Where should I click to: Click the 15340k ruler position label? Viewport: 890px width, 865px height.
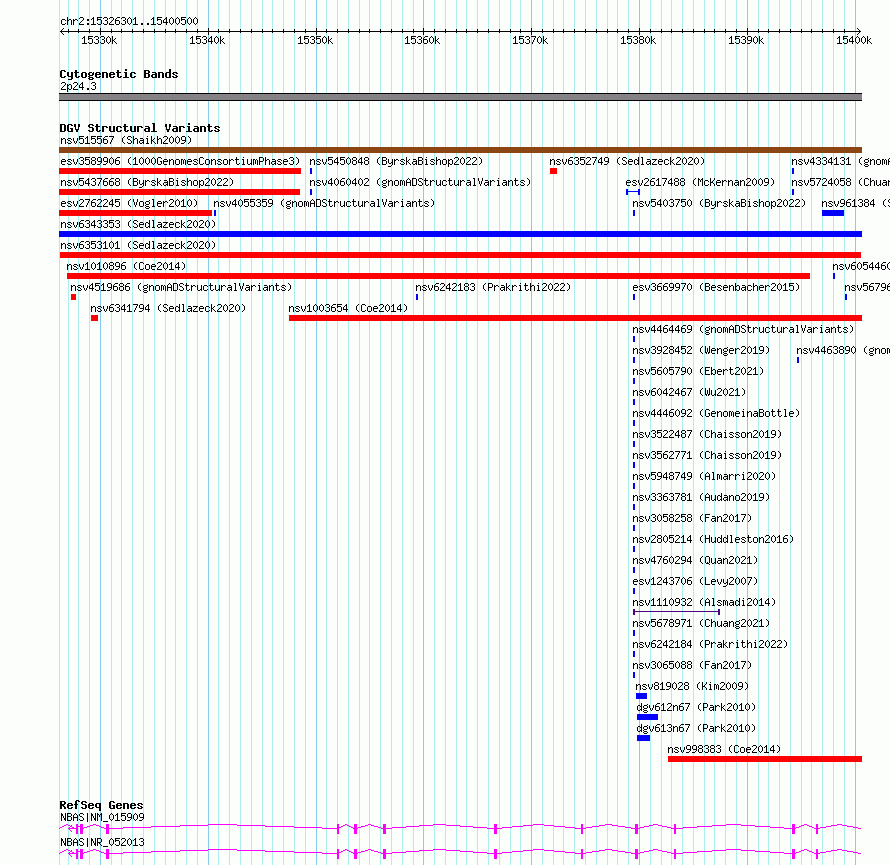pos(207,40)
